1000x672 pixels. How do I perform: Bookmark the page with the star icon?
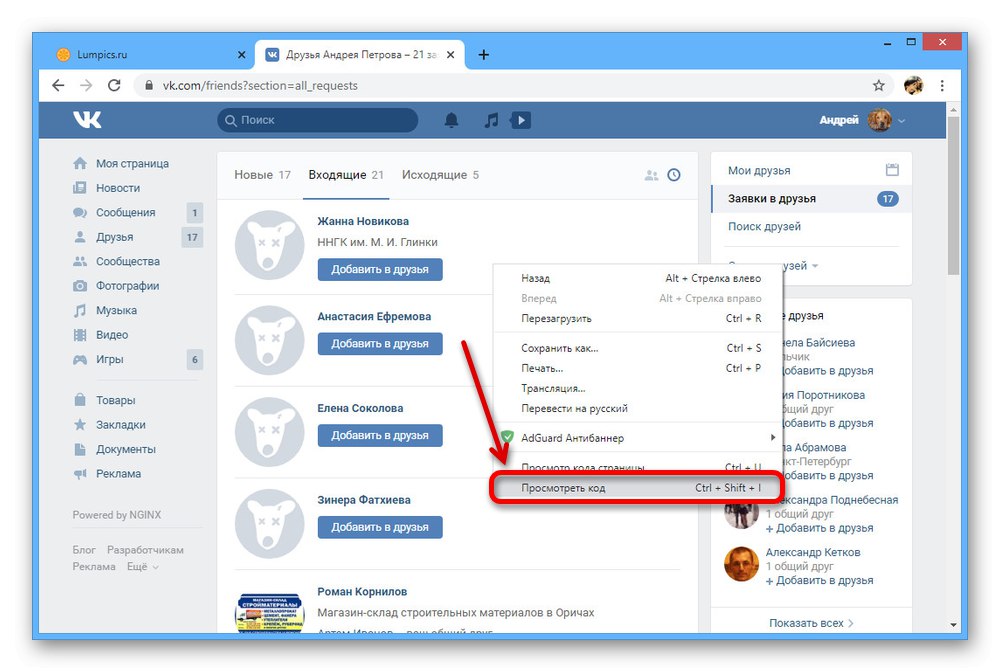(878, 86)
